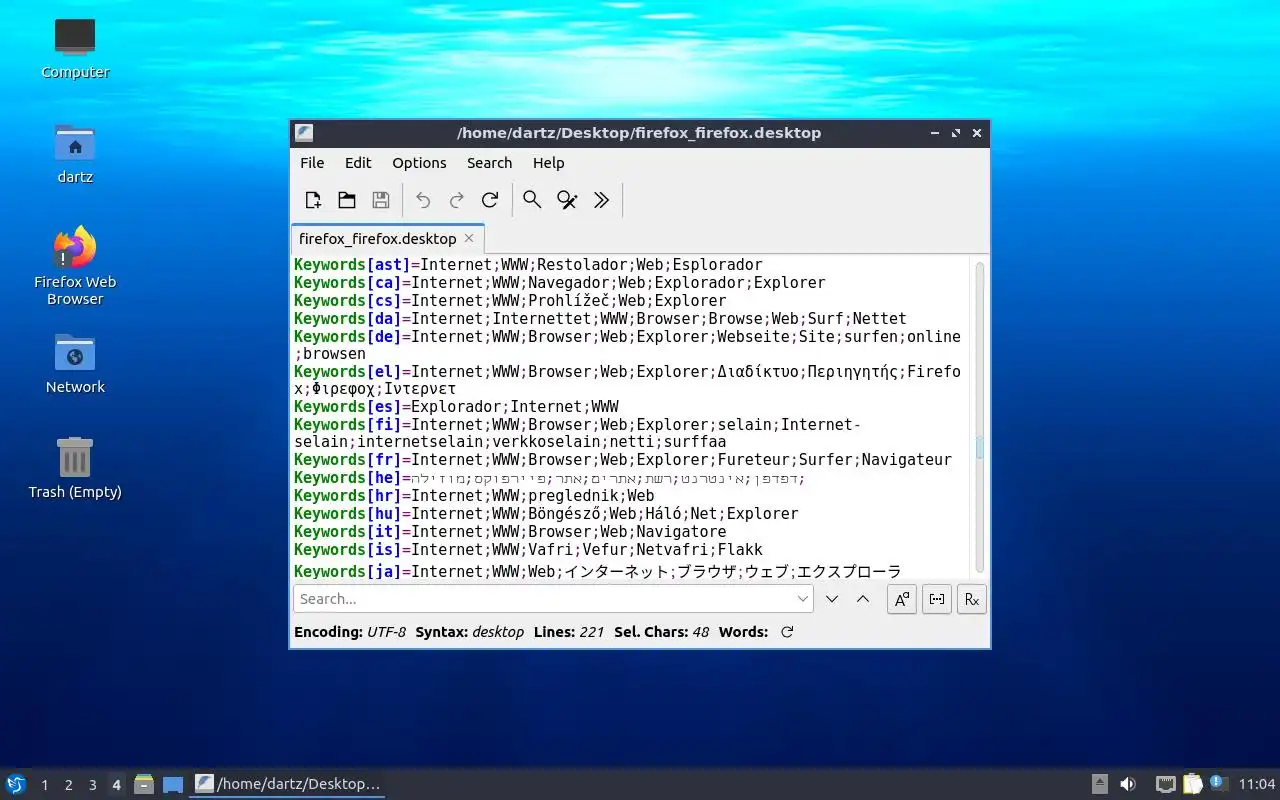The height and width of the screenshot is (800, 1280).
Task: Open the Lubuntu start menu icon
Action: 16,784
